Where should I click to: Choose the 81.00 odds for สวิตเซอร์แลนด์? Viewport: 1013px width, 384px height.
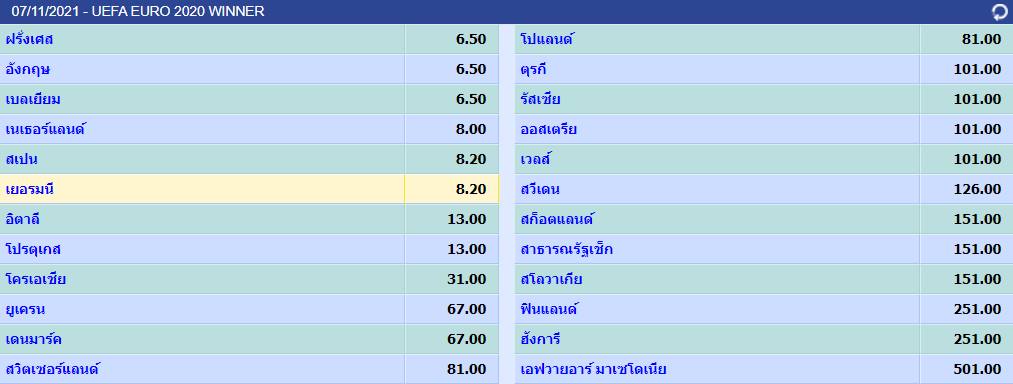click(466, 370)
